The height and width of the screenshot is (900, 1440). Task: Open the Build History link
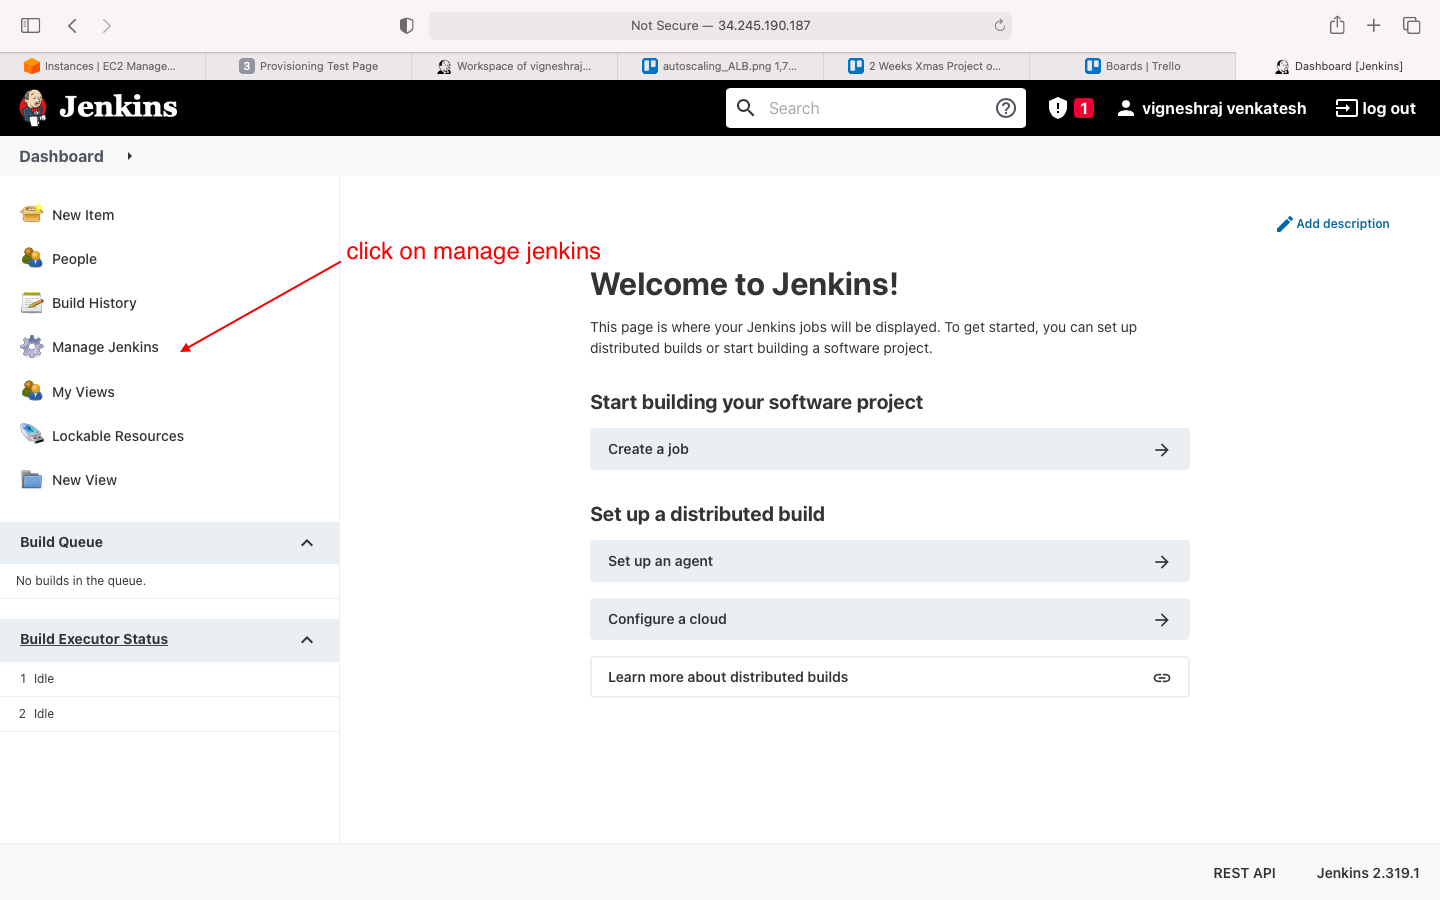coord(94,303)
